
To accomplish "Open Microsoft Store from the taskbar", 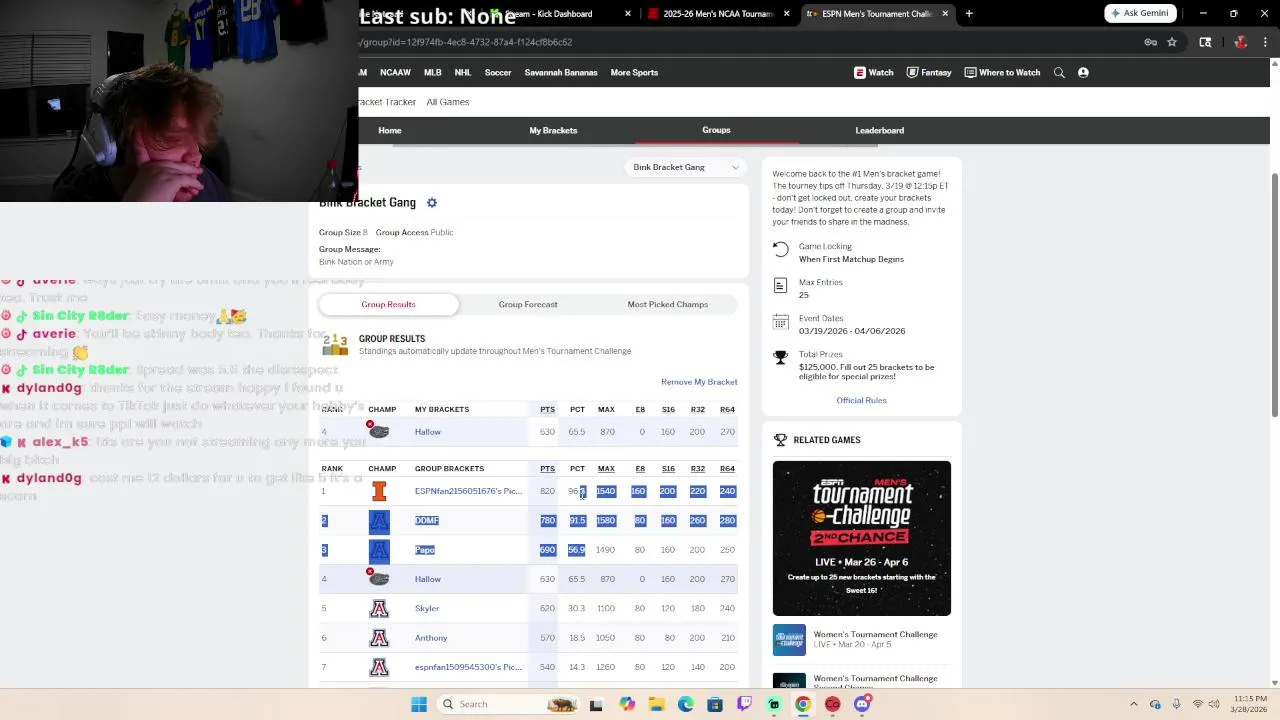I will [714, 704].
